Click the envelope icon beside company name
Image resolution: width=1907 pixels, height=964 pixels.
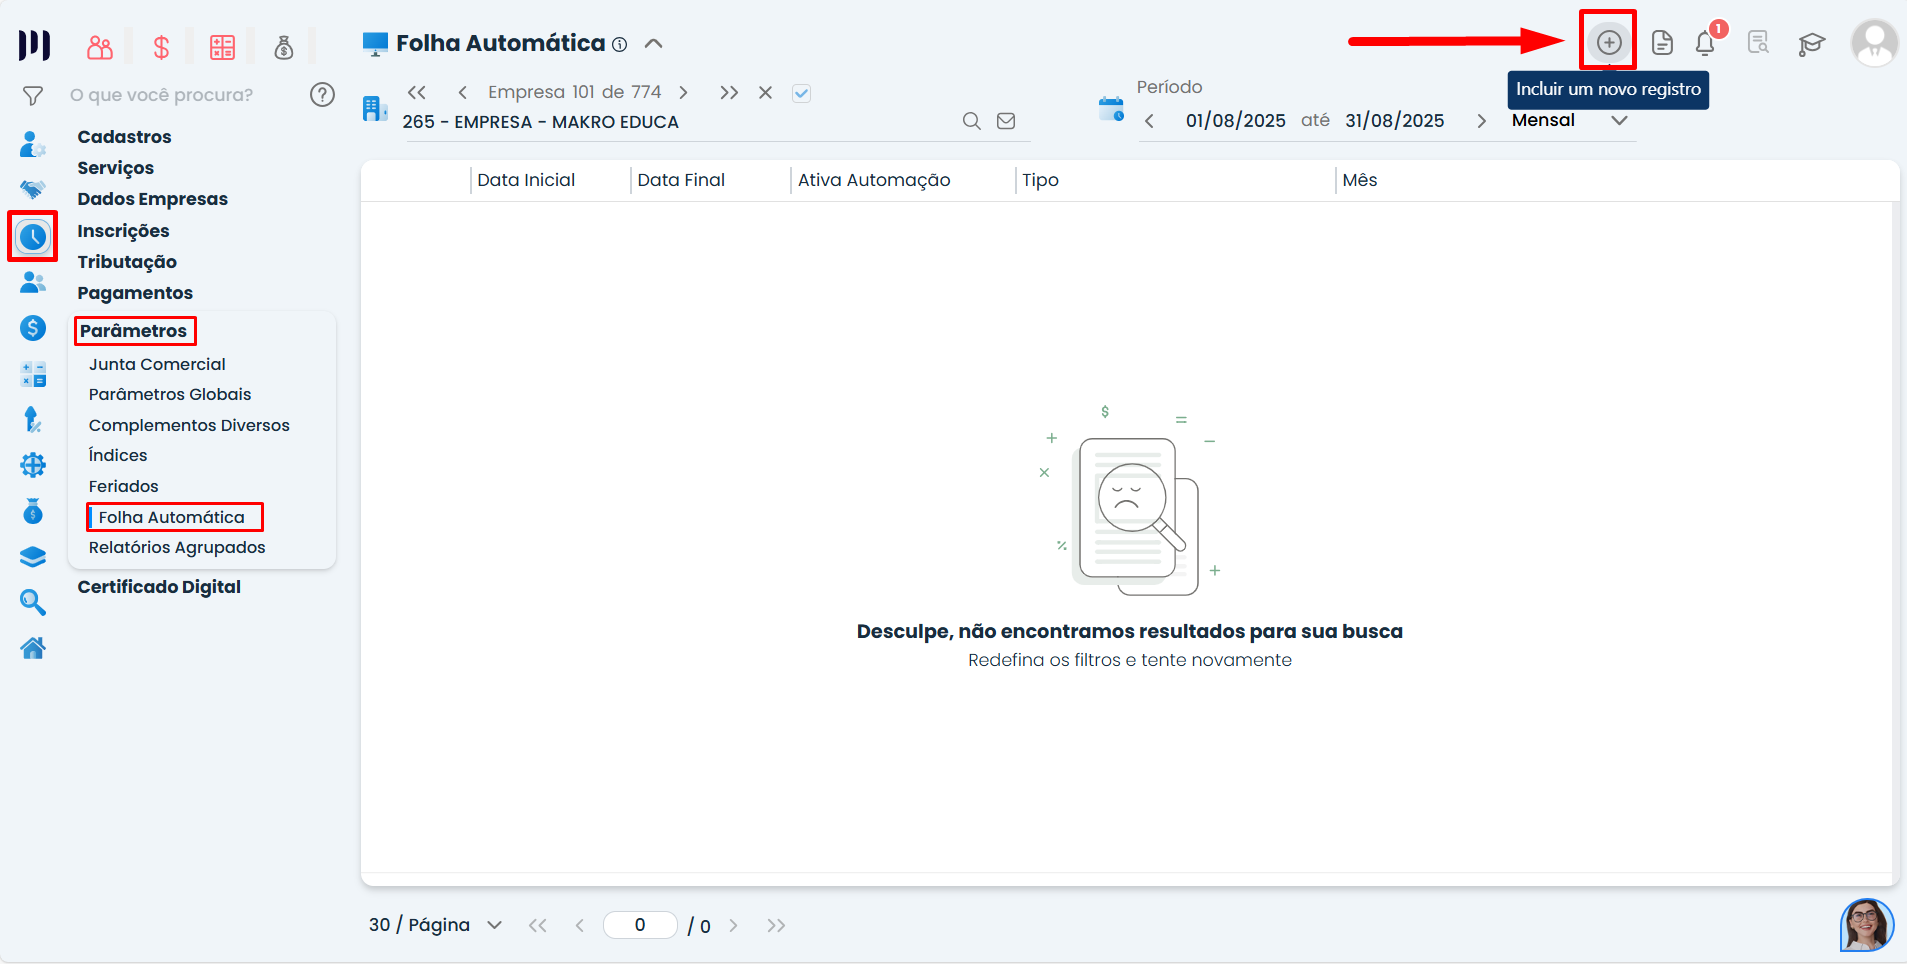(1006, 121)
